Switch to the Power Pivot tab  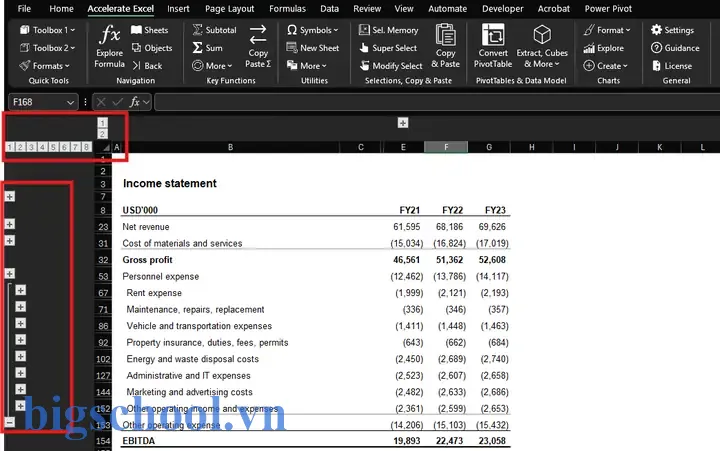coord(608,8)
